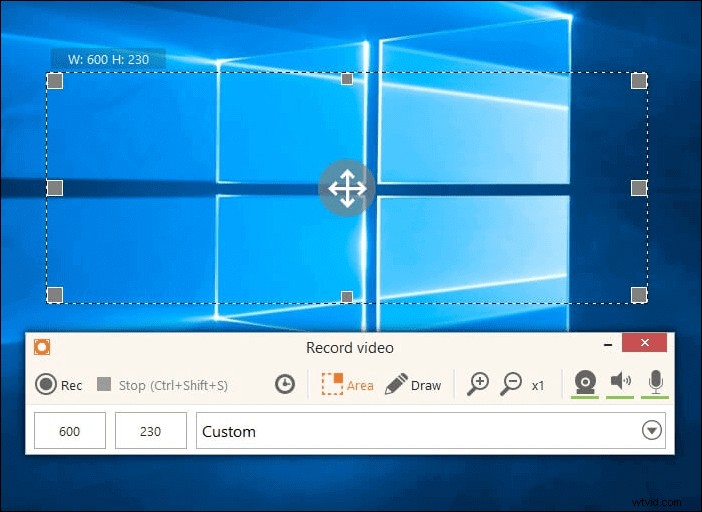The height and width of the screenshot is (512, 702).
Task: Click the orange Record video app icon
Action: pos(42,347)
